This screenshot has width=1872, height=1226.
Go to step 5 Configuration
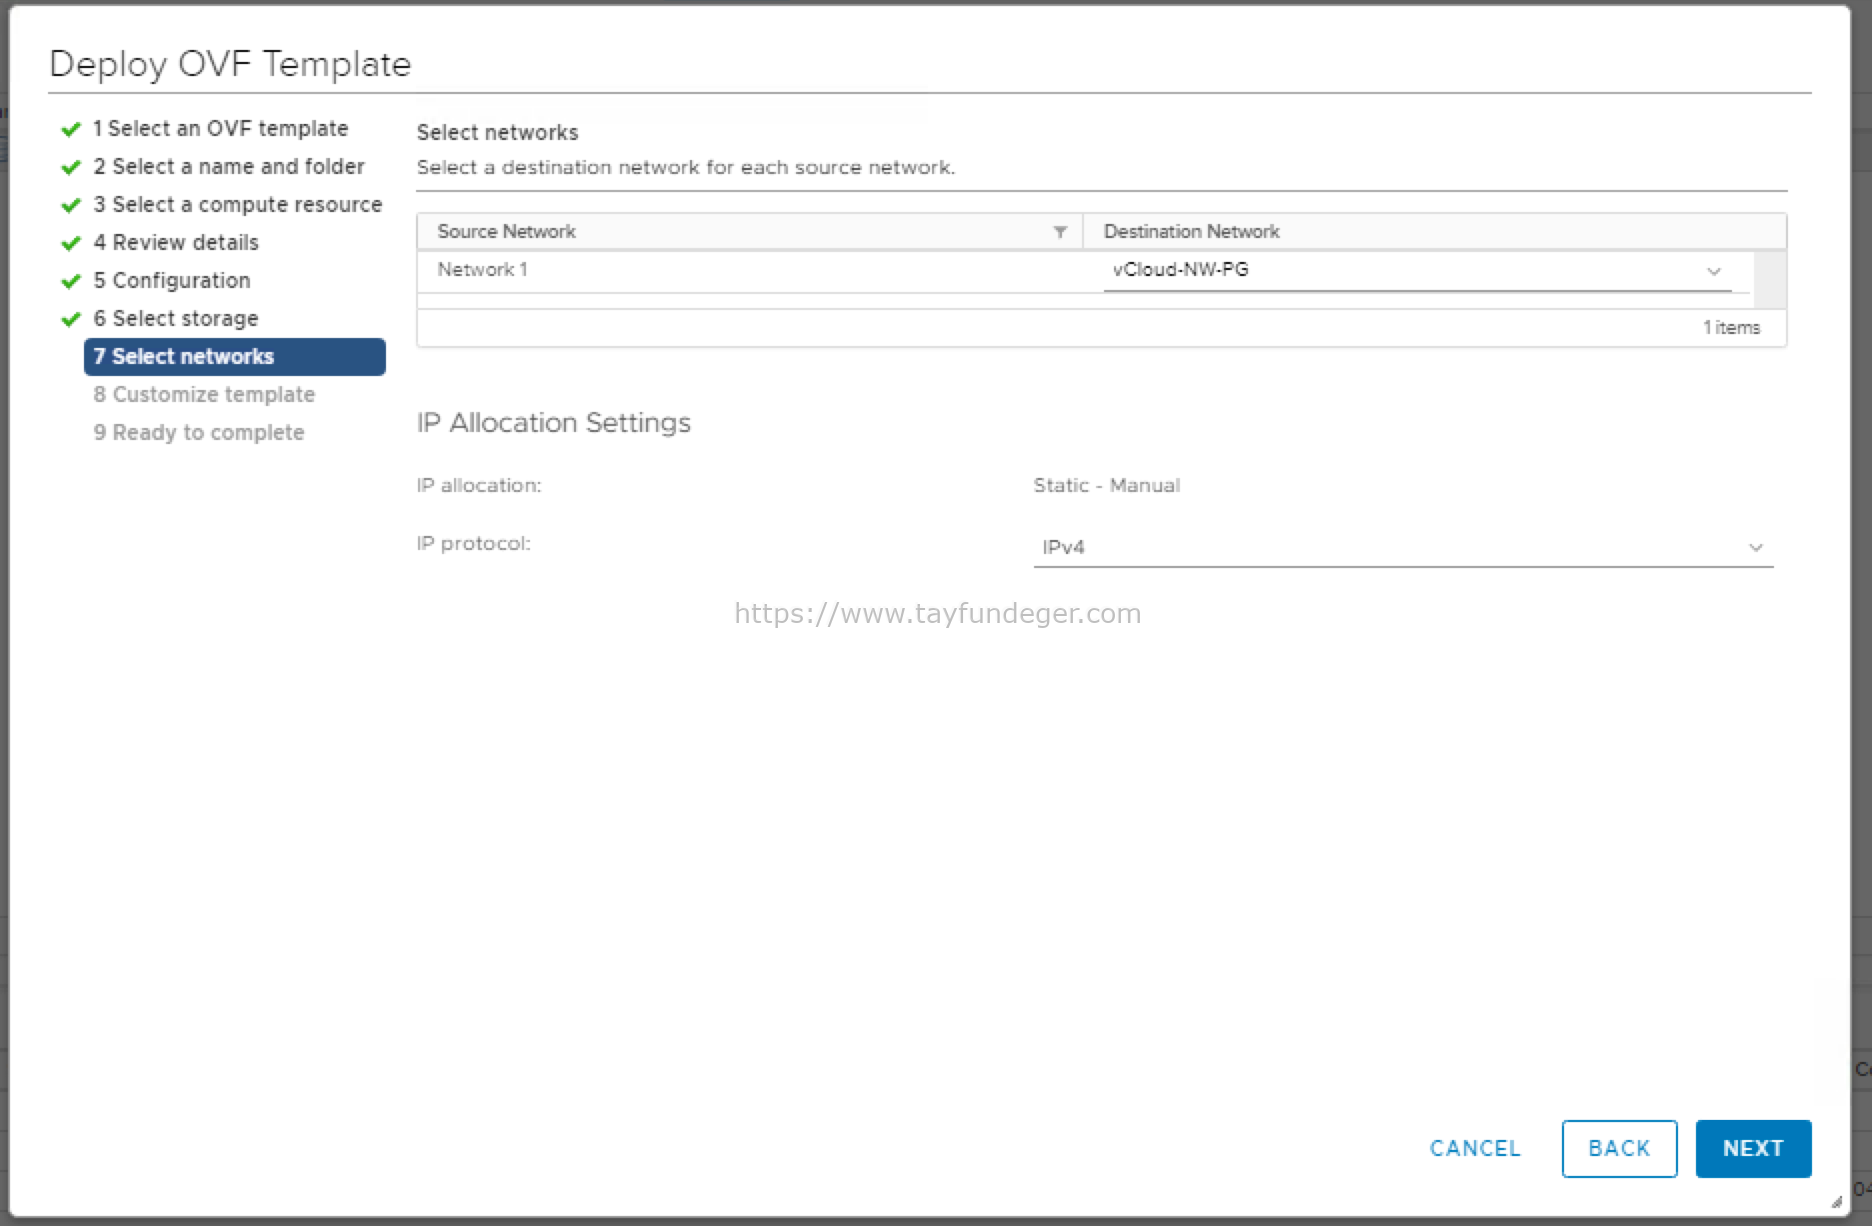pyautogui.click(x=172, y=280)
